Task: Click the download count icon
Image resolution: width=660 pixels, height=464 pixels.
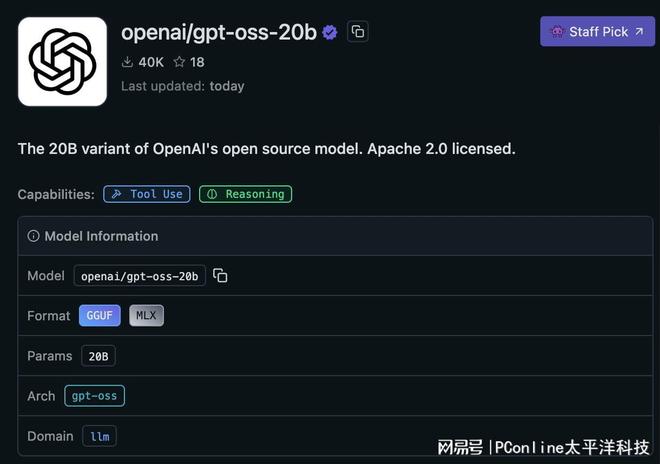Action: [x=127, y=62]
